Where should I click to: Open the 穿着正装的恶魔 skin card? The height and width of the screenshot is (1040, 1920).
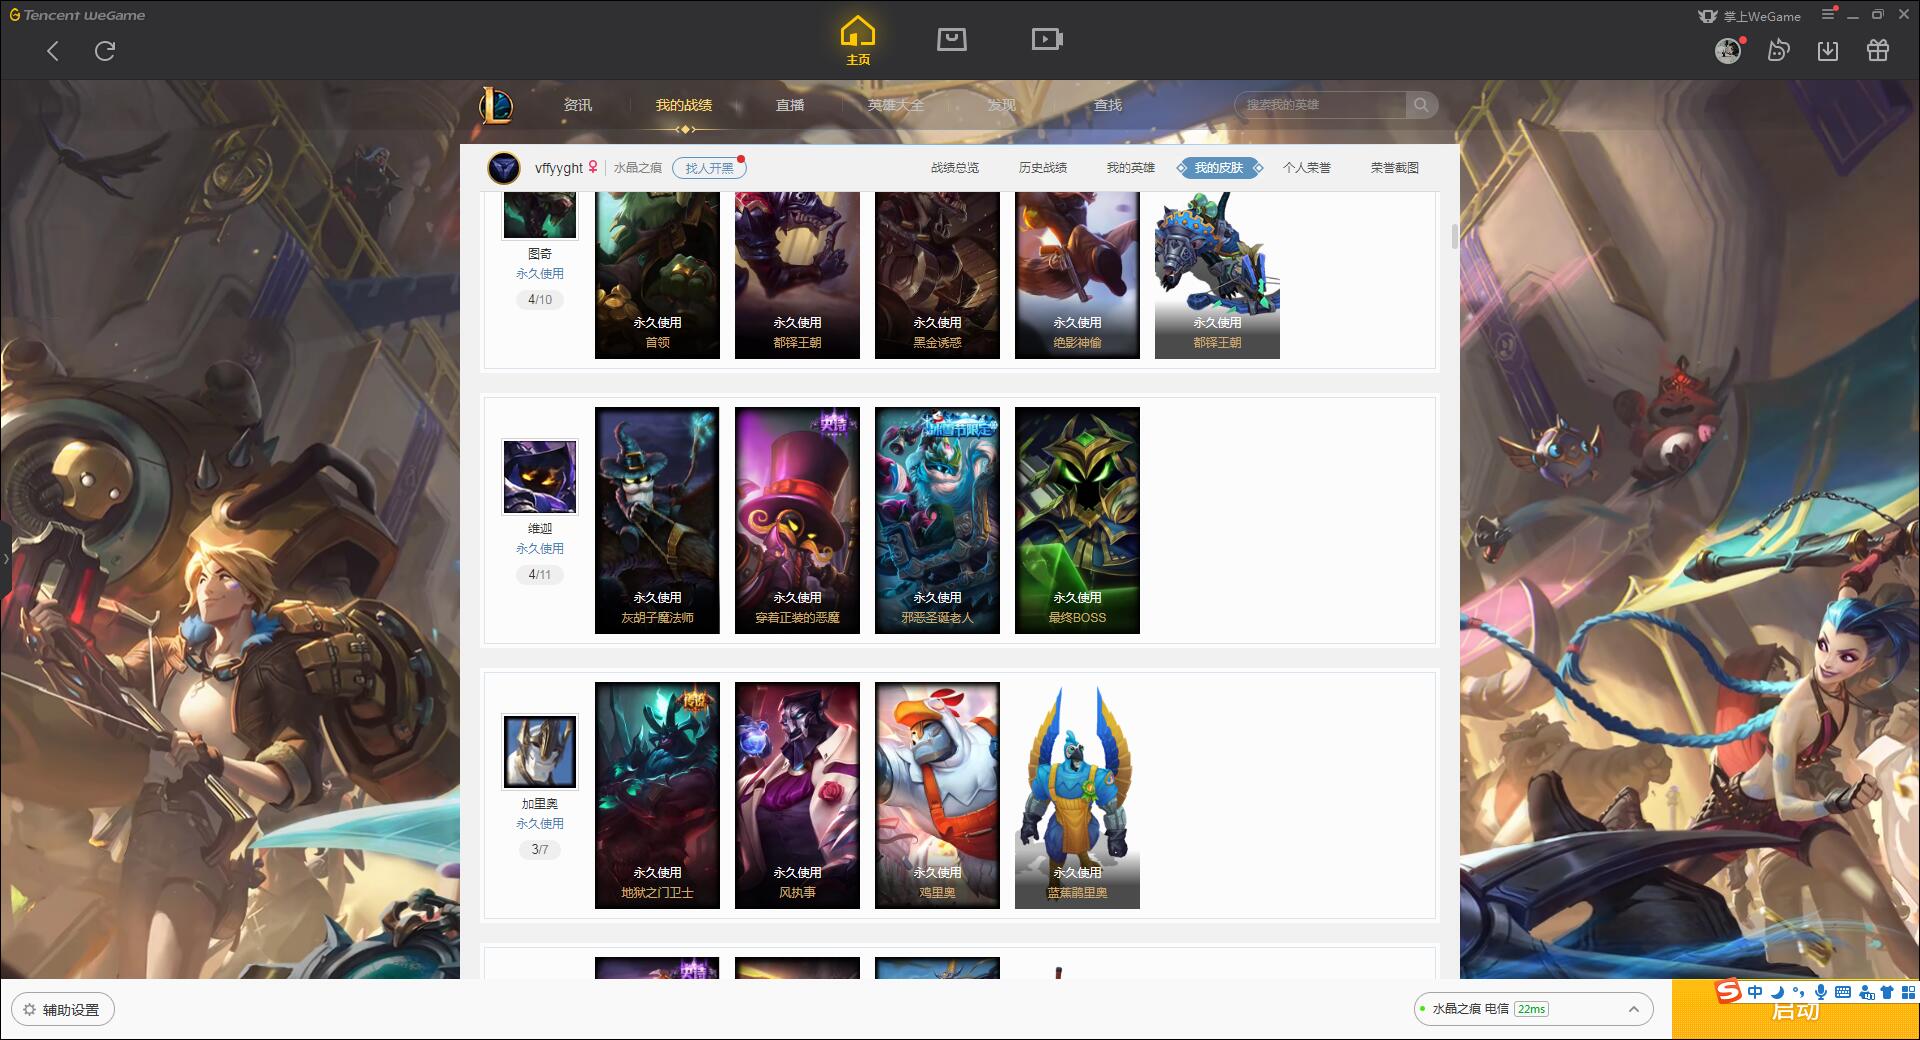coord(797,520)
